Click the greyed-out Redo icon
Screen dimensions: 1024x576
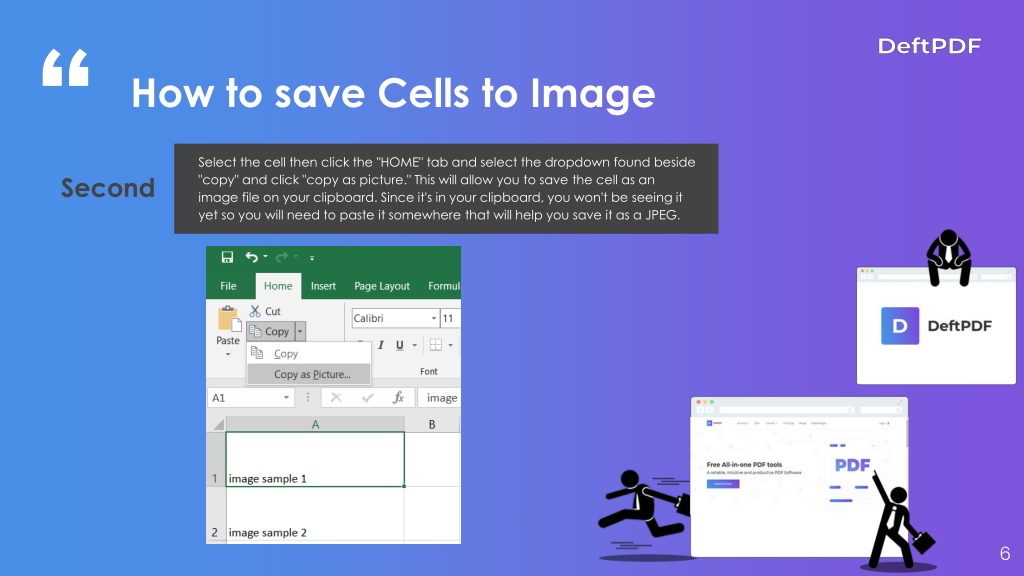coord(281,257)
